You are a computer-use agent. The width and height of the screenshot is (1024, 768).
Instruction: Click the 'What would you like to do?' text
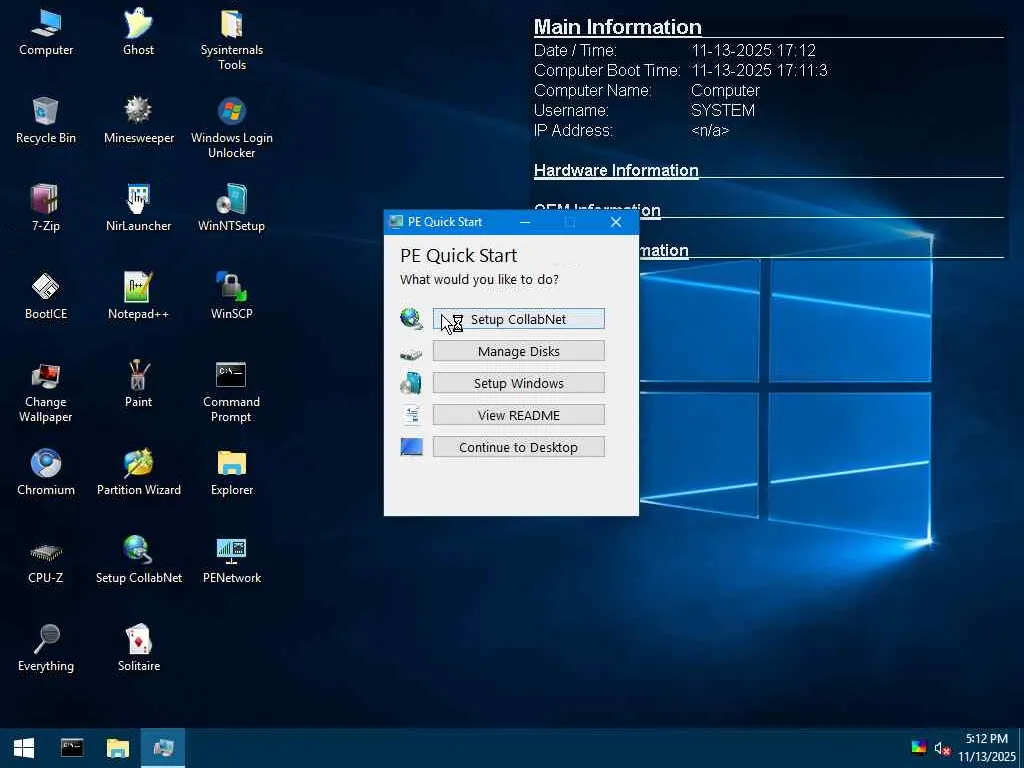point(479,280)
